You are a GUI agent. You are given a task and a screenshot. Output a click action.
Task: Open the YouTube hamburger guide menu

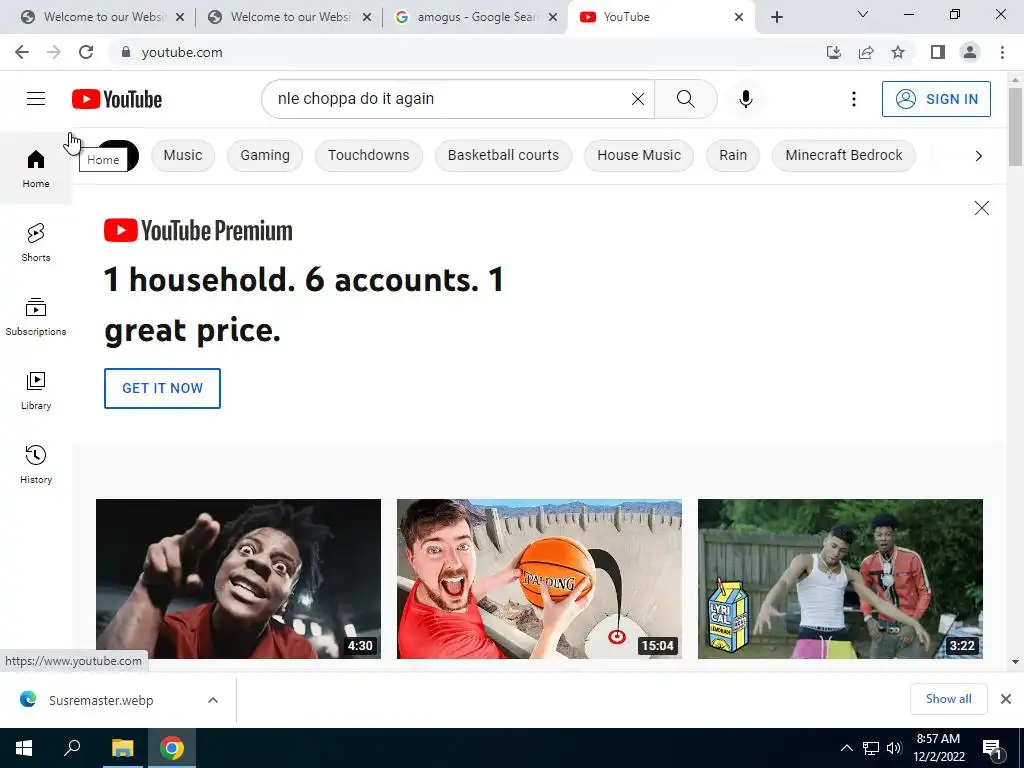[36, 99]
